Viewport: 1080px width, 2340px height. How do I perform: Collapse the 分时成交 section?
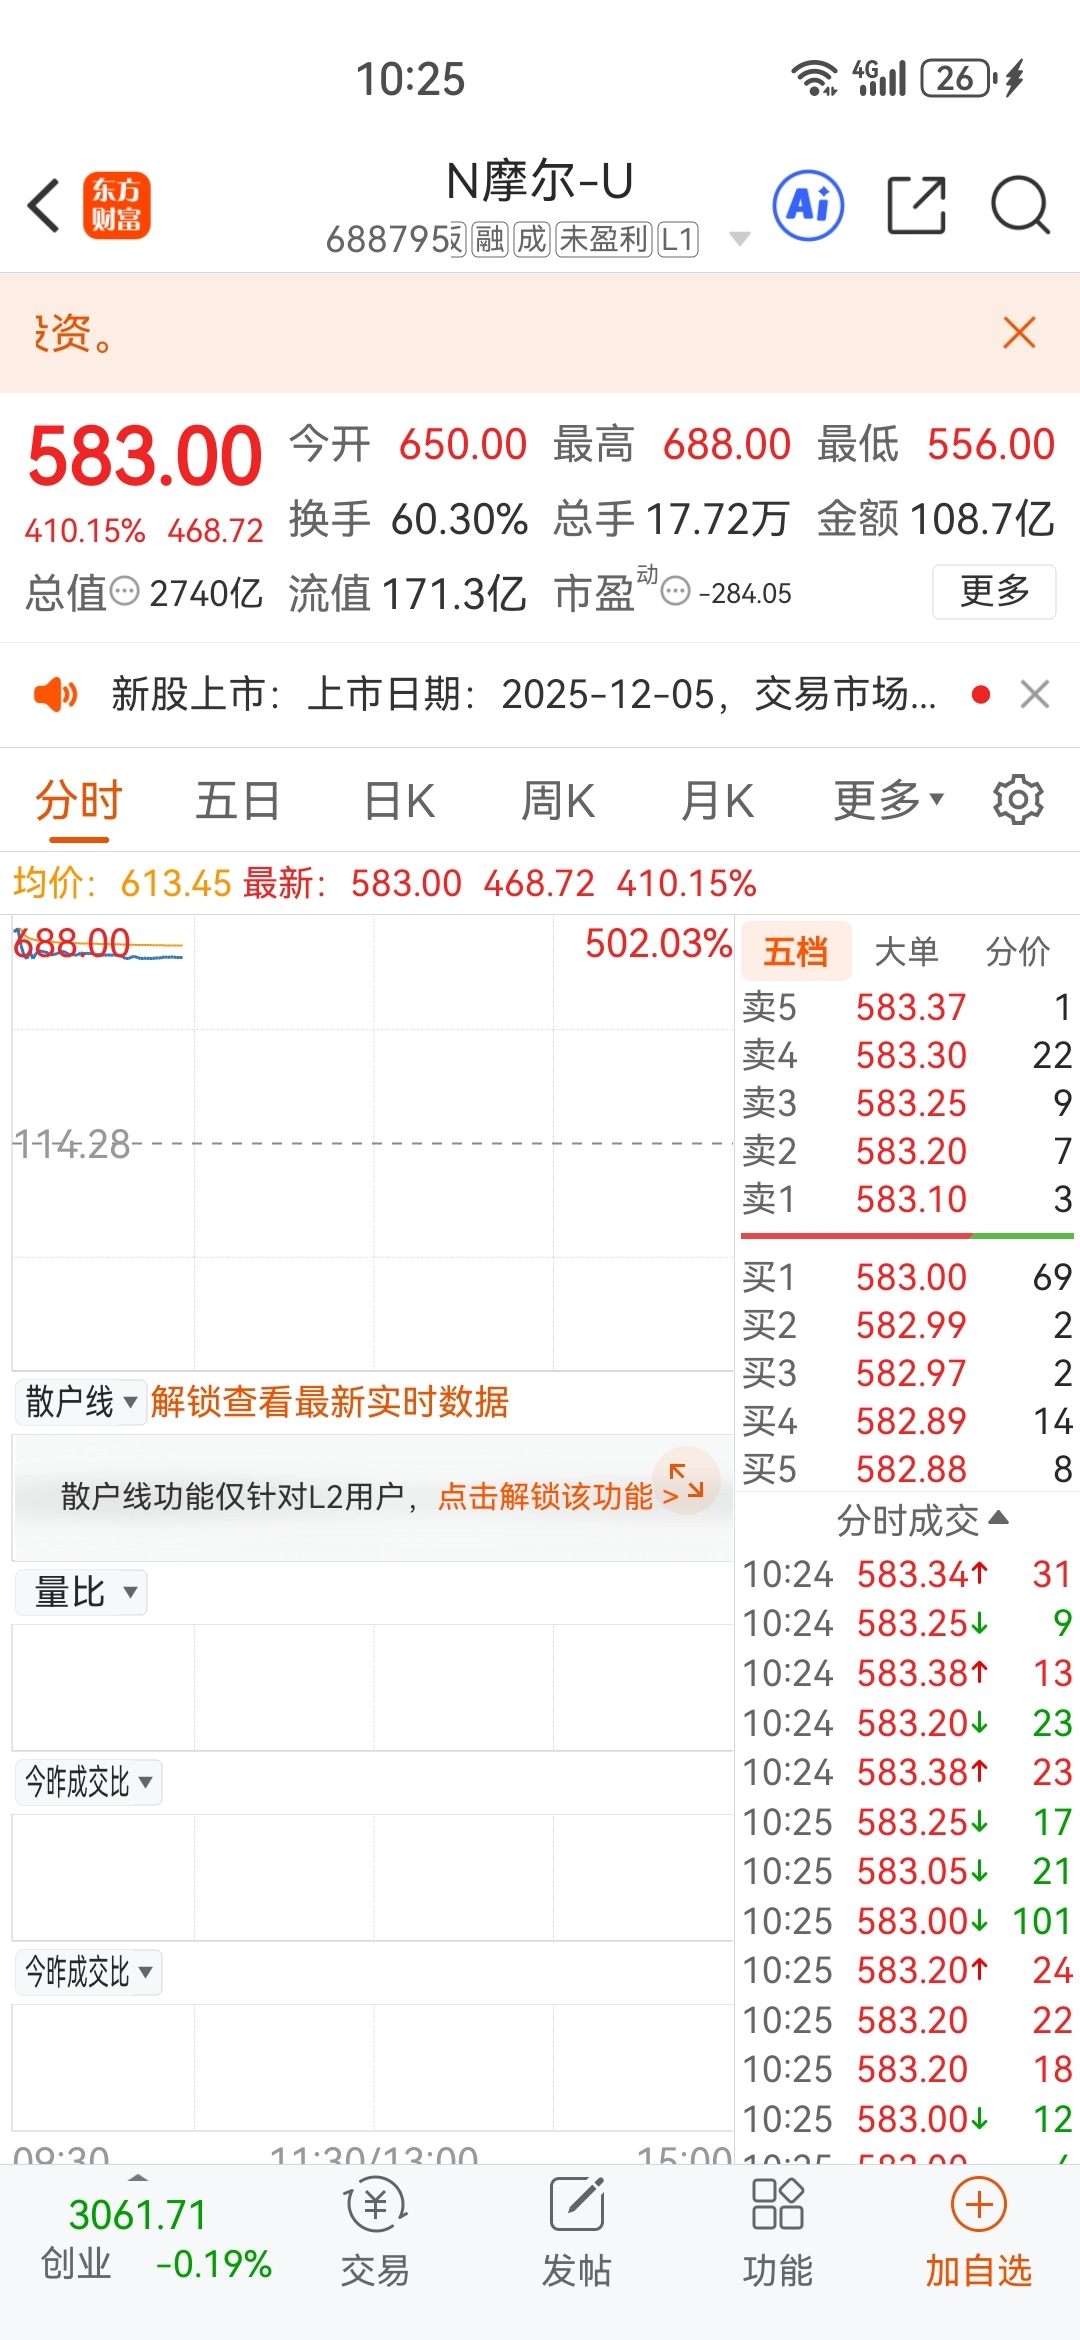[922, 1520]
